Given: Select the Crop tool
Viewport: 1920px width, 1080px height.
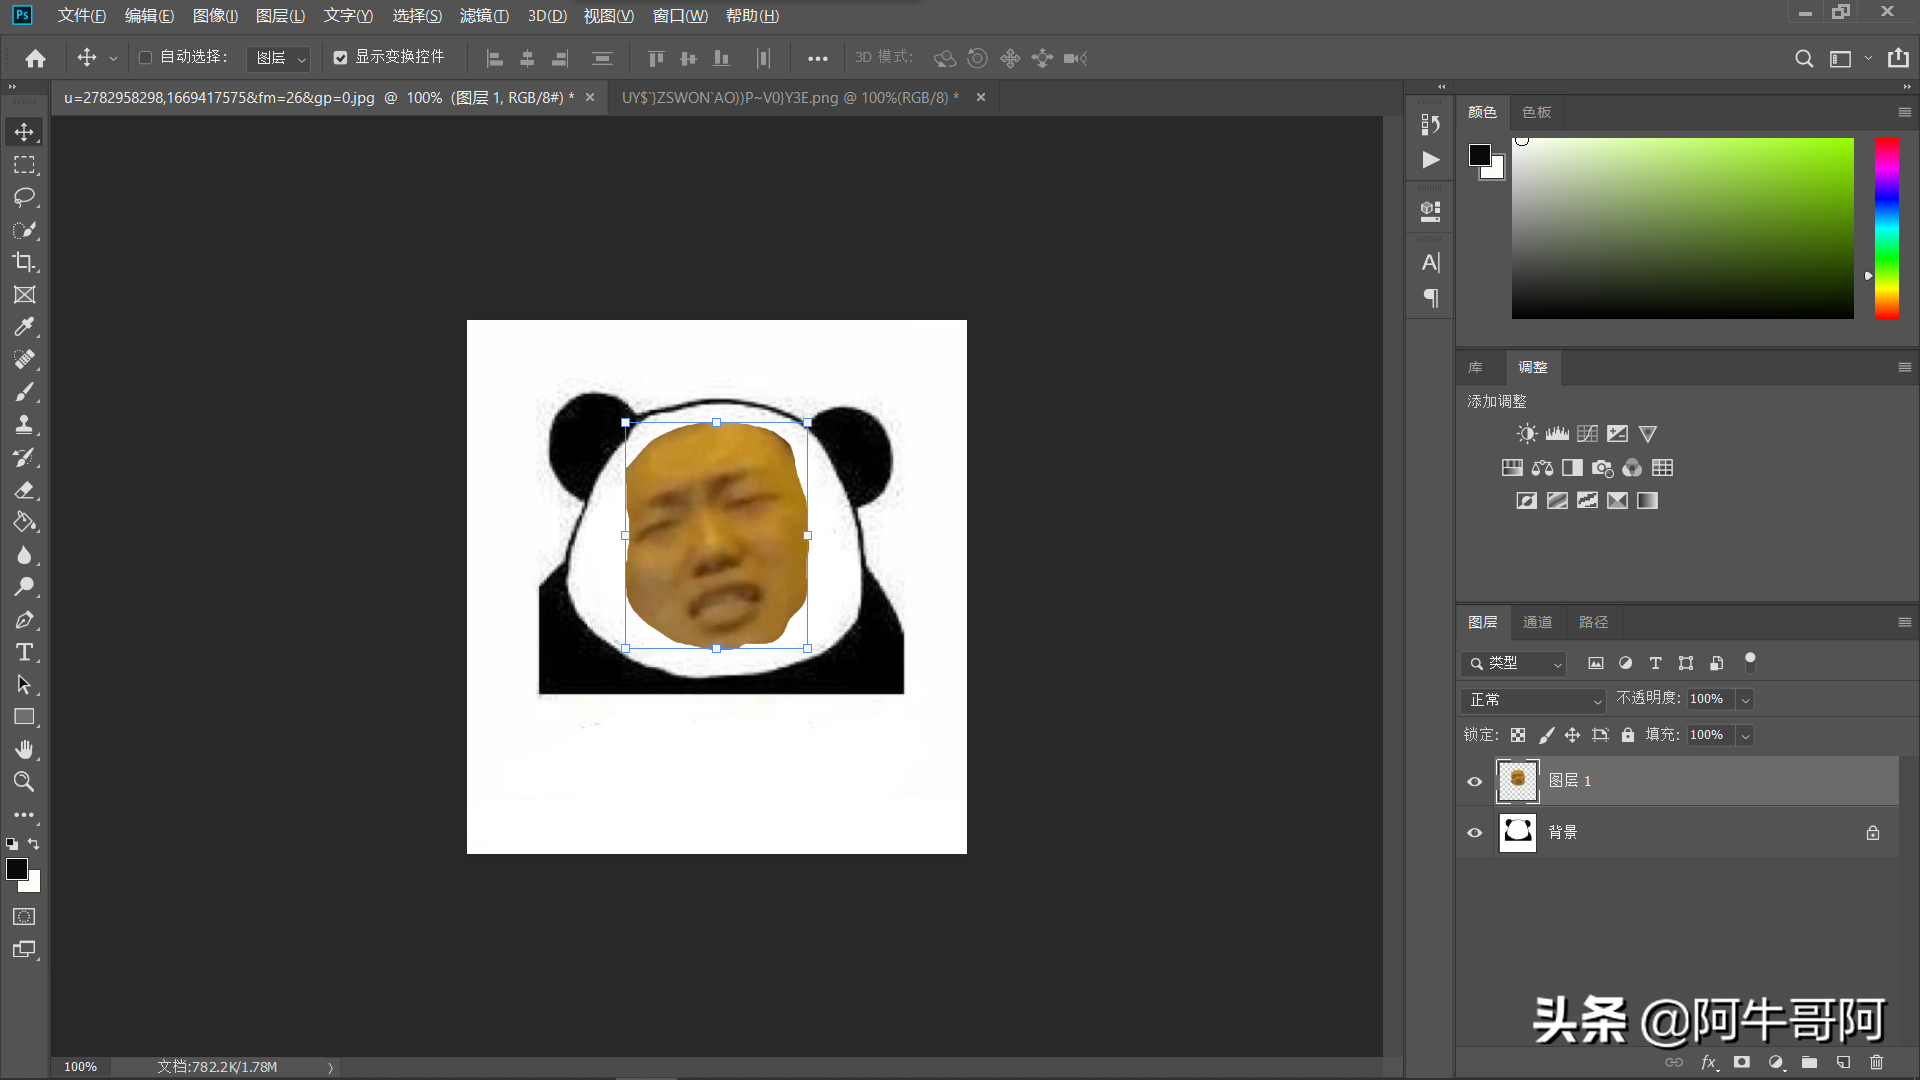Looking at the screenshot, I should (x=24, y=262).
